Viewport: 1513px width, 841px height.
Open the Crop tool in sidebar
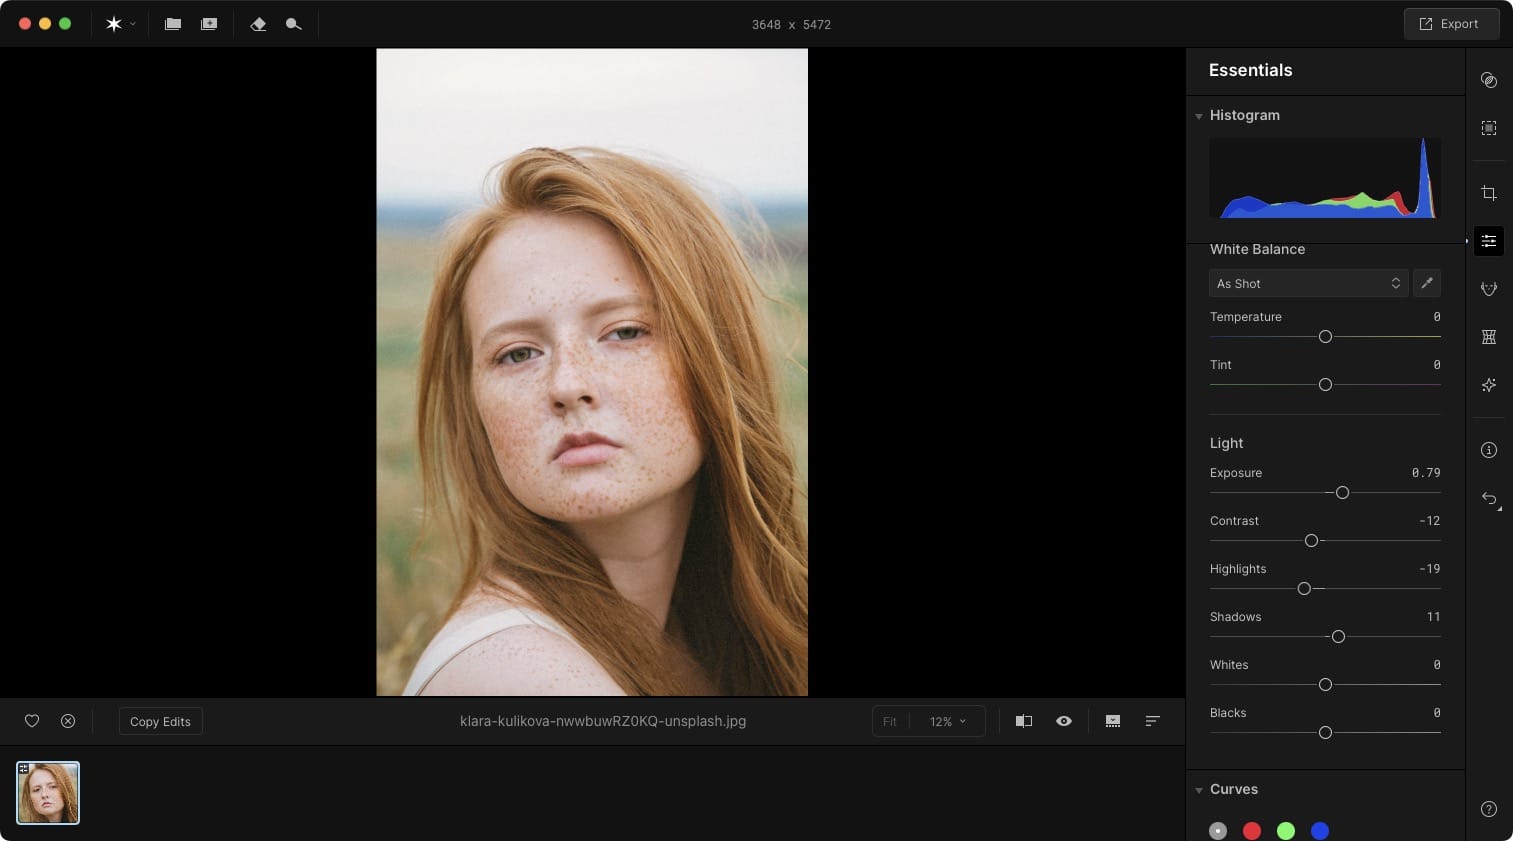point(1489,193)
